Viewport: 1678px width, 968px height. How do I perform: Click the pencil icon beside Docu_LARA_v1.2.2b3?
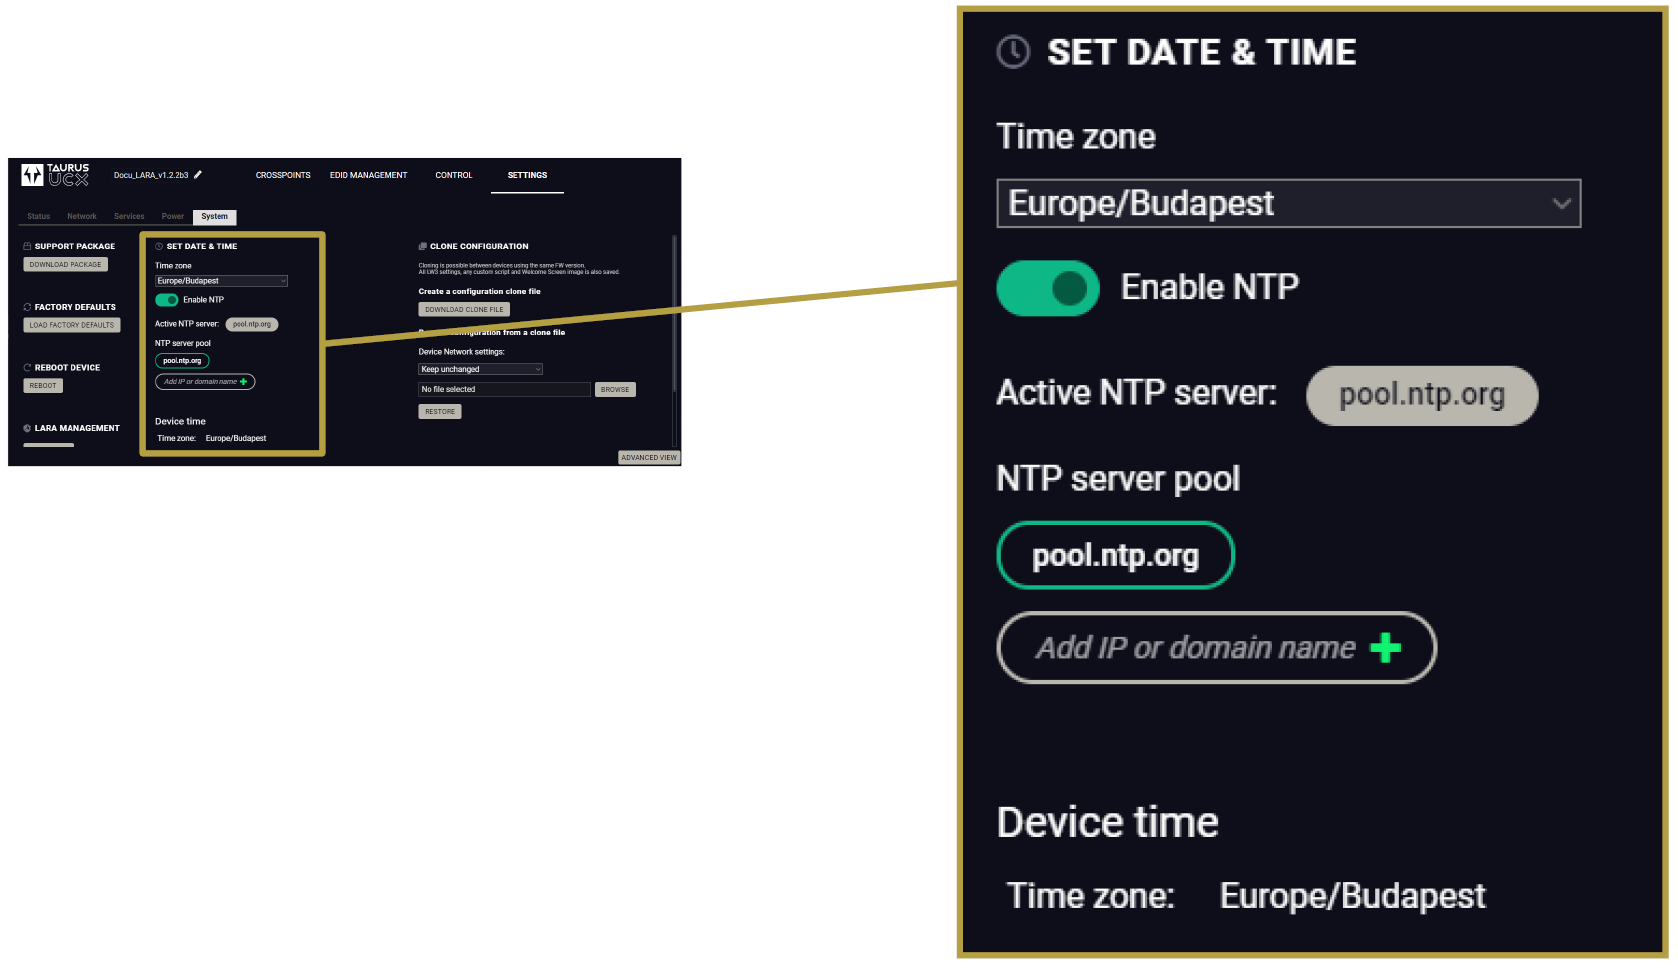(x=198, y=175)
